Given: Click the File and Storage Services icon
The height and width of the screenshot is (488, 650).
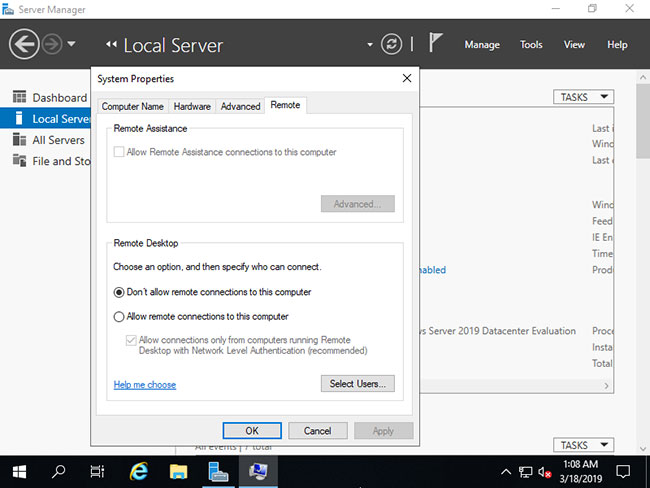Looking at the screenshot, I should point(19,160).
